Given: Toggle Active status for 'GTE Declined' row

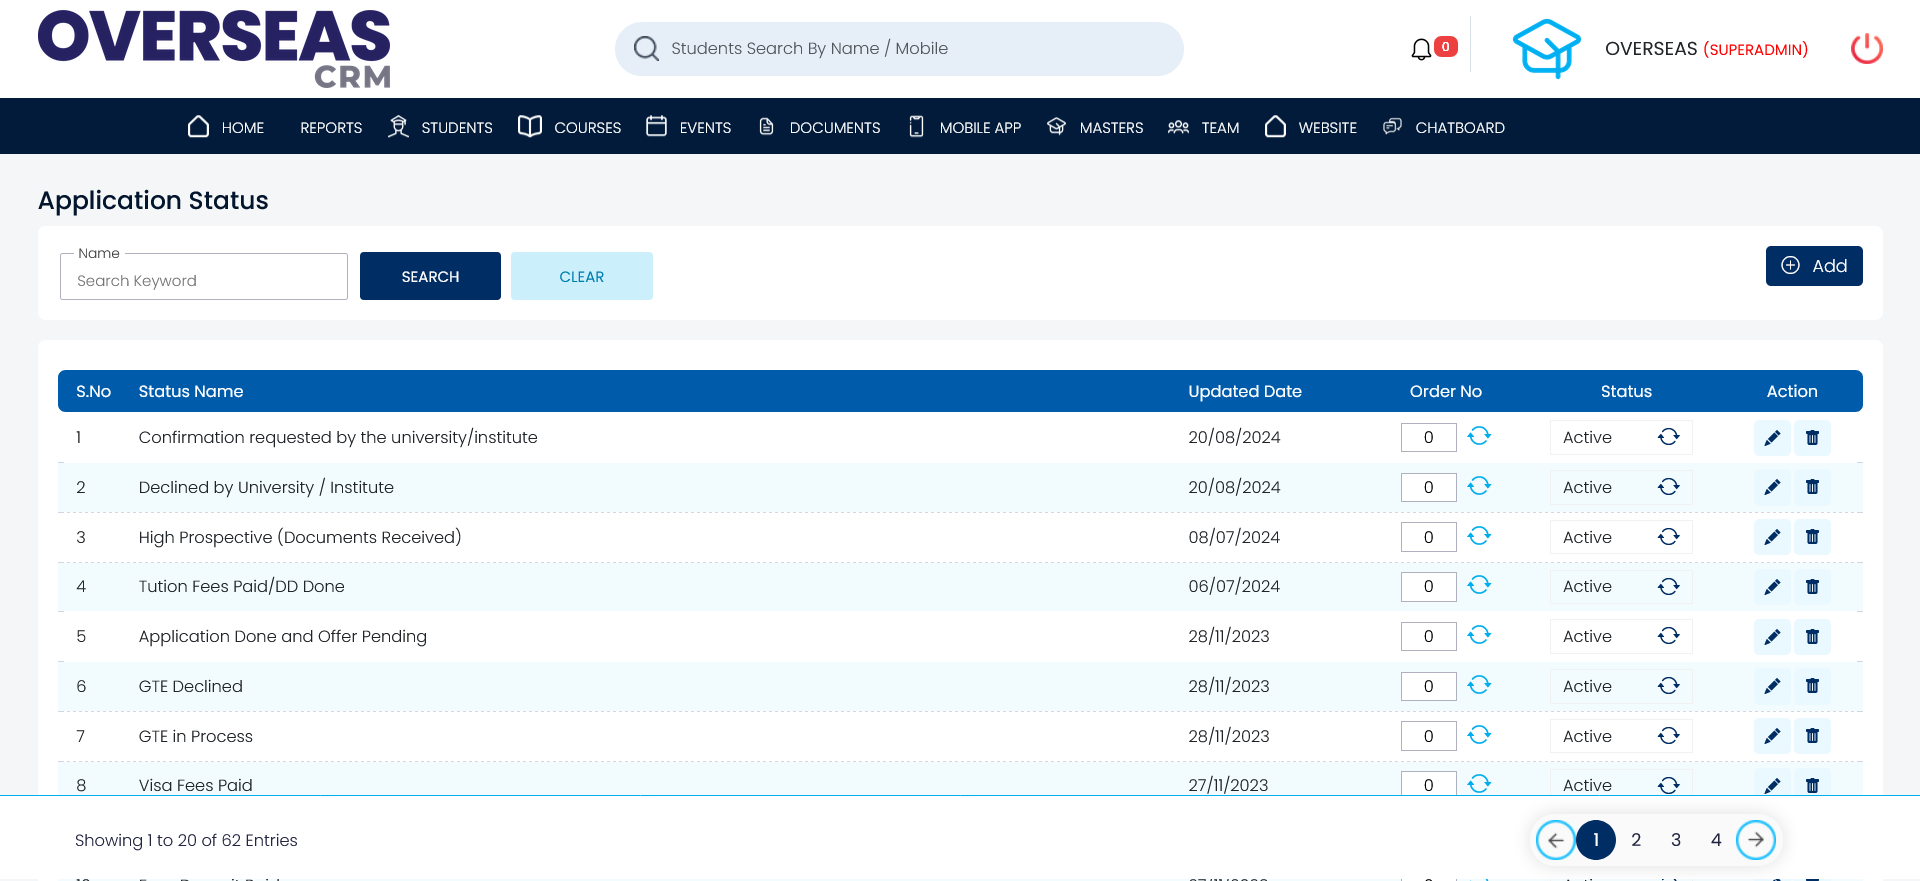Looking at the screenshot, I should pos(1668,686).
